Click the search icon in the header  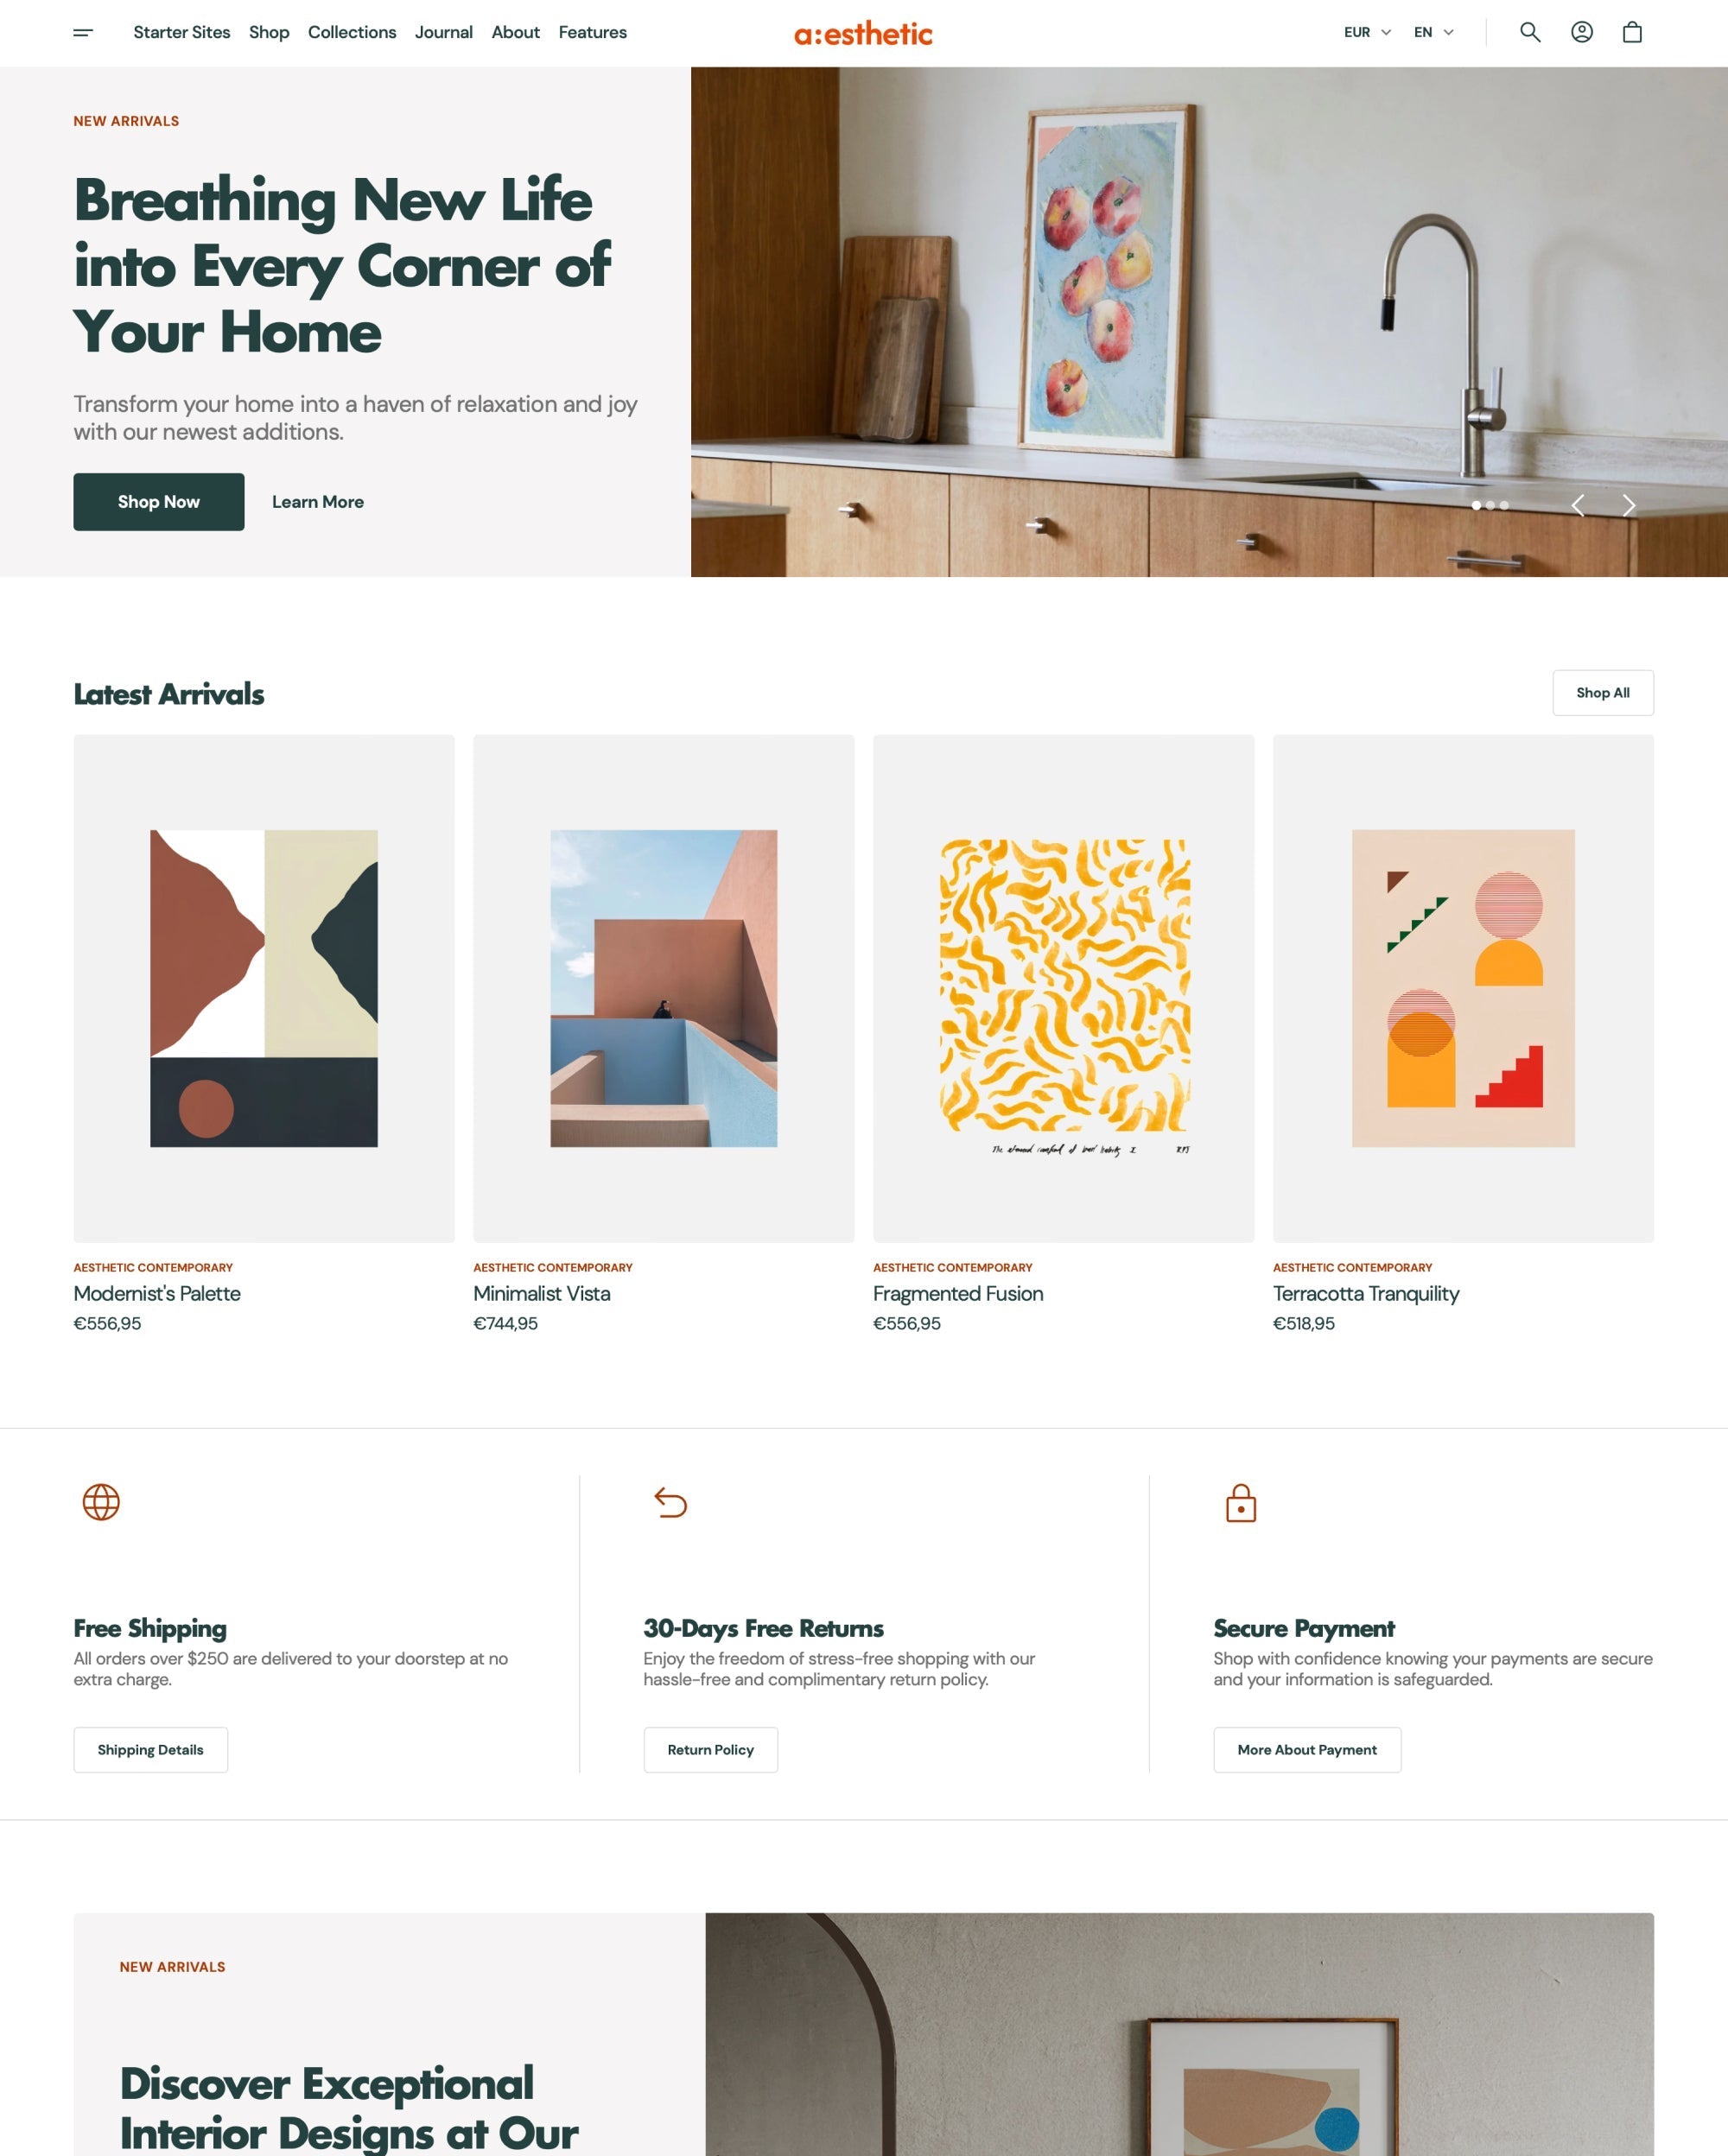pyautogui.click(x=1530, y=32)
